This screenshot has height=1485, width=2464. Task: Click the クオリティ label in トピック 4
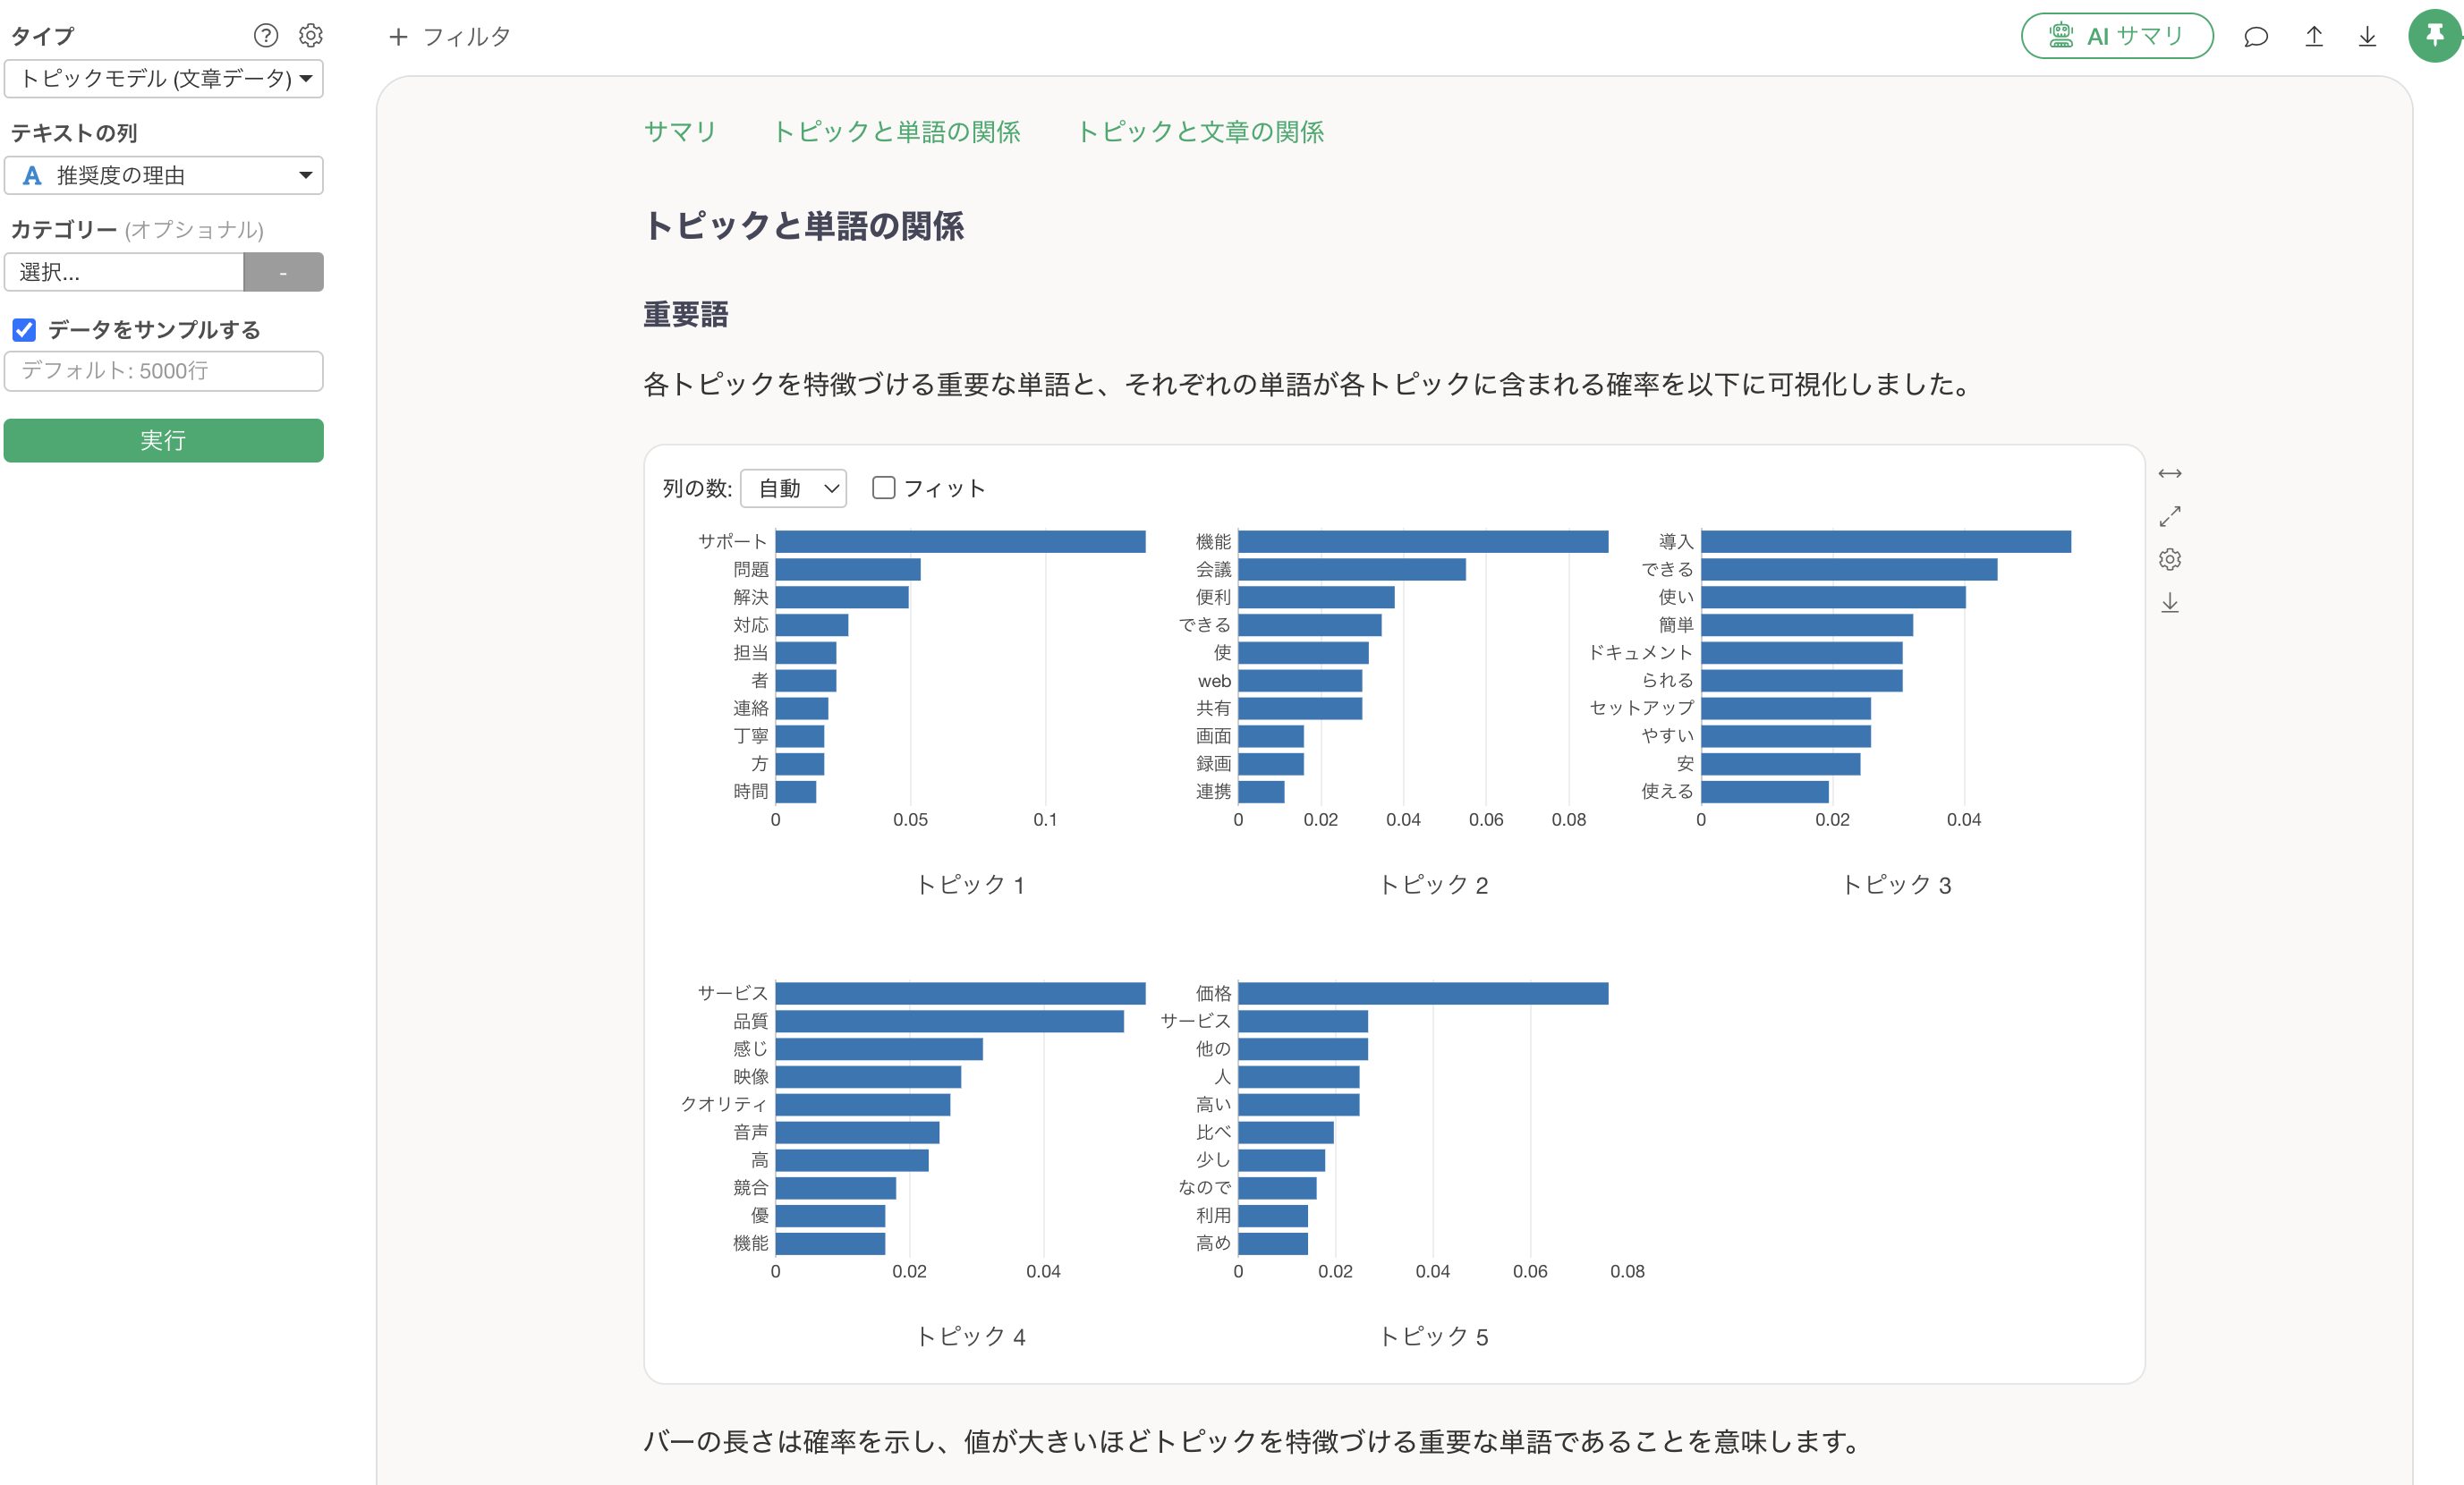point(724,1104)
